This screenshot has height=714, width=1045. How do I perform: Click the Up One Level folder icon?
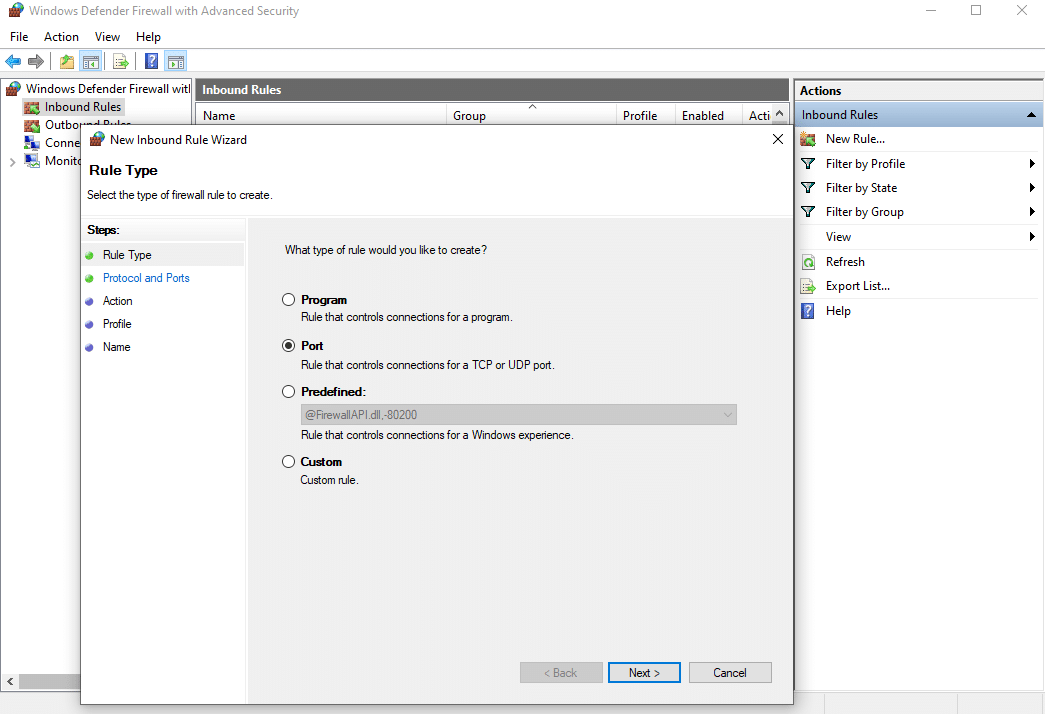click(66, 62)
